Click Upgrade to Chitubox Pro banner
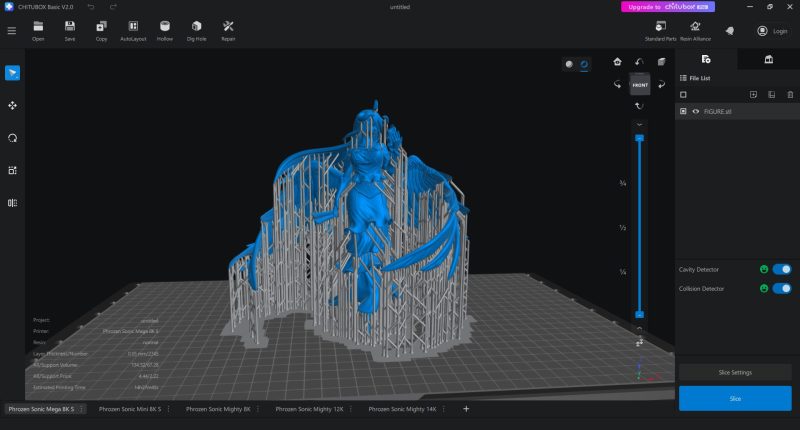Viewport: 800px width, 430px height. coord(667,7)
